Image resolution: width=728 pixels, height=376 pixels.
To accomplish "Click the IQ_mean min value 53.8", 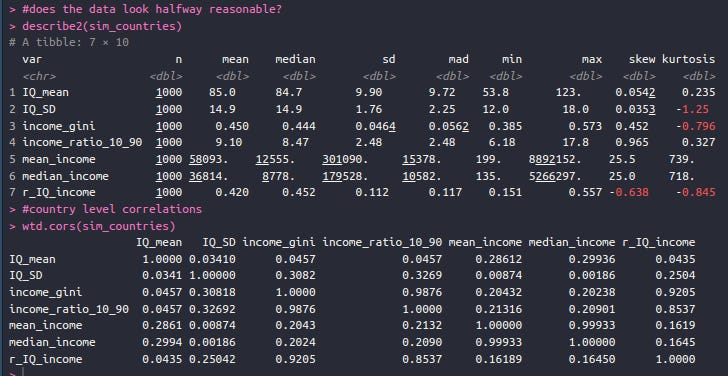I will pos(495,92).
